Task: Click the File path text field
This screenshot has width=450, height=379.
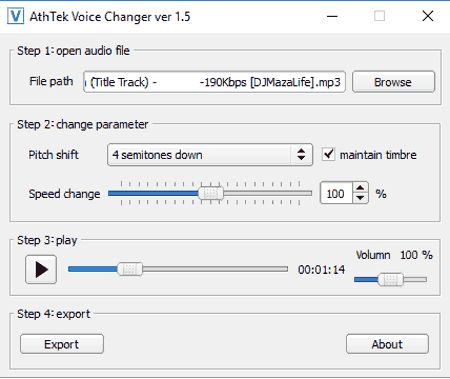Action: (x=214, y=82)
